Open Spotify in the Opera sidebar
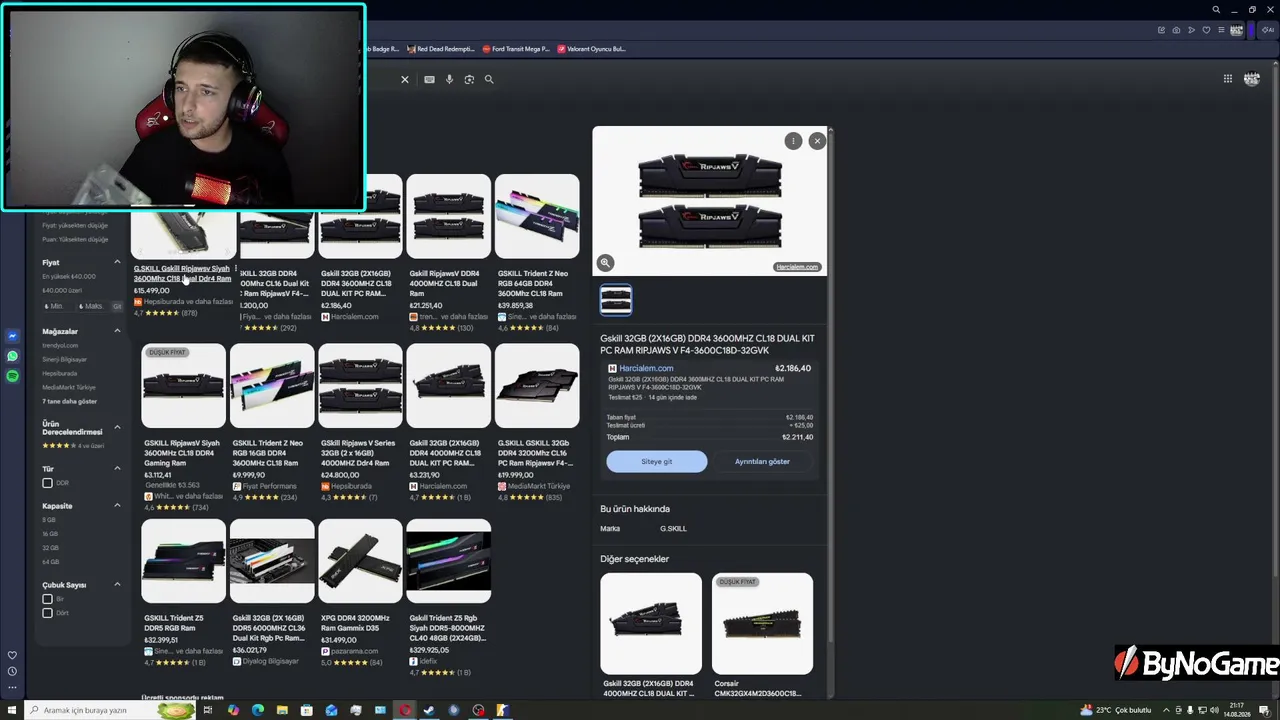 point(12,376)
